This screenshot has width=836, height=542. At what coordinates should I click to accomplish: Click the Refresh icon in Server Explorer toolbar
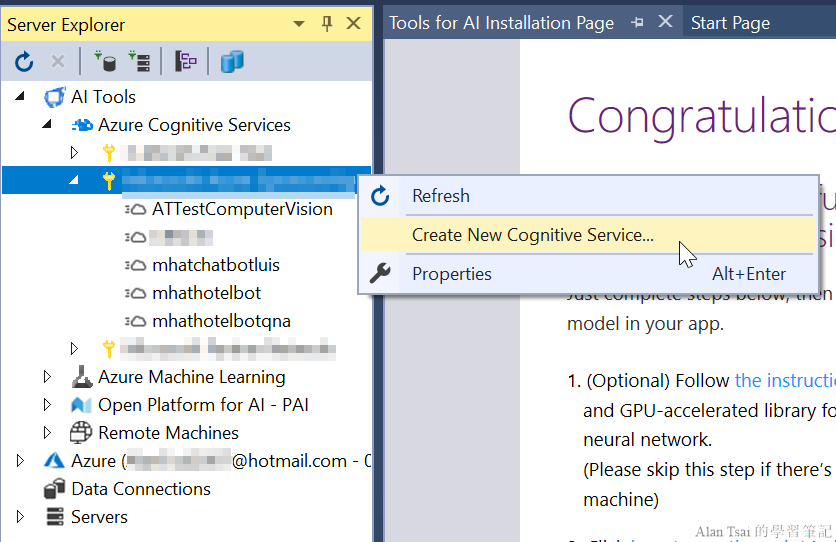point(24,61)
